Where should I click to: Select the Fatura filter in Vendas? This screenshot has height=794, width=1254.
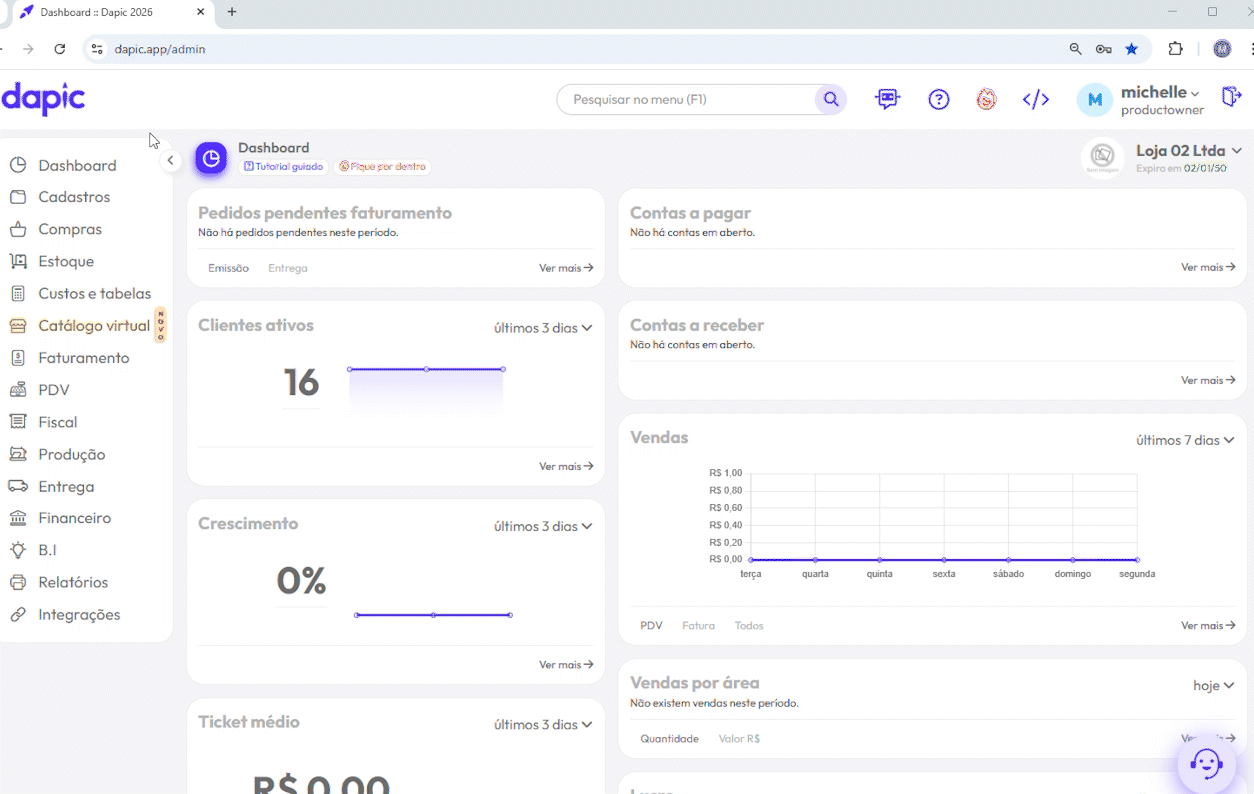pyautogui.click(x=698, y=625)
